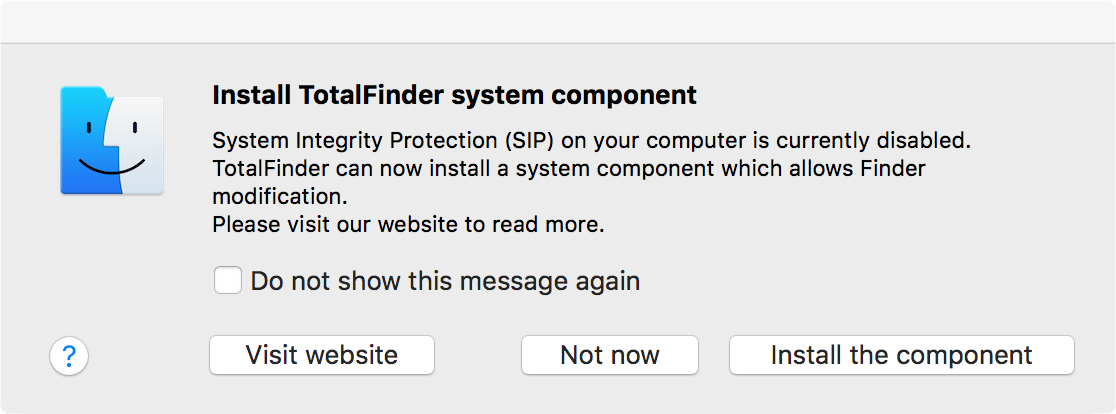Click the "Install TotalFinder system component" heading
The height and width of the screenshot is (414, 1116).
(x=454, y=96)
